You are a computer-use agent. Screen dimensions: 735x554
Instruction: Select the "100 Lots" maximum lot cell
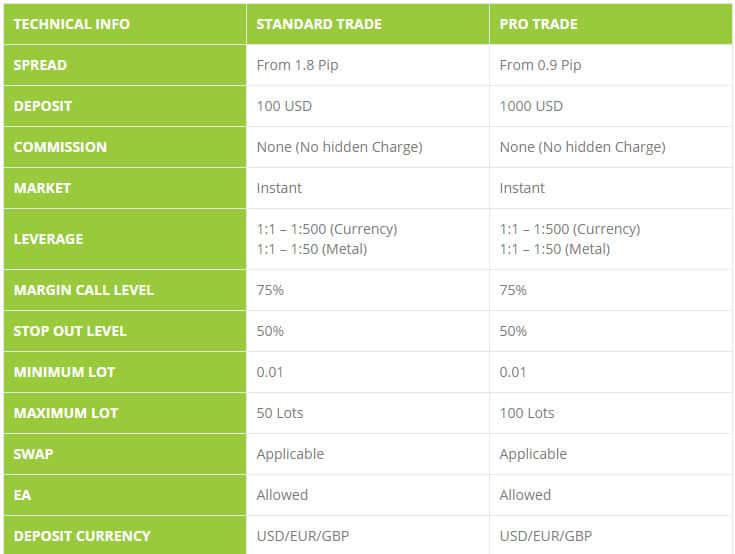527,413
